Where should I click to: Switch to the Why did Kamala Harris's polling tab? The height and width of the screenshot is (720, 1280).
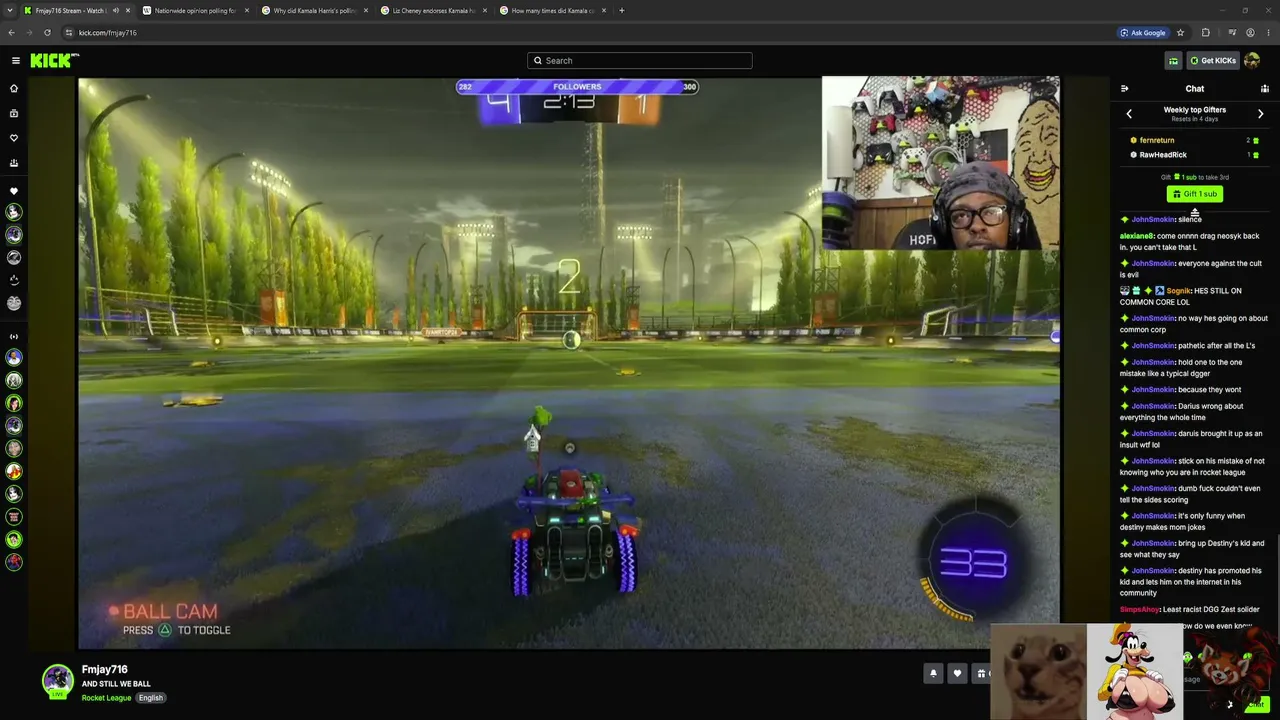pos(315,10)
